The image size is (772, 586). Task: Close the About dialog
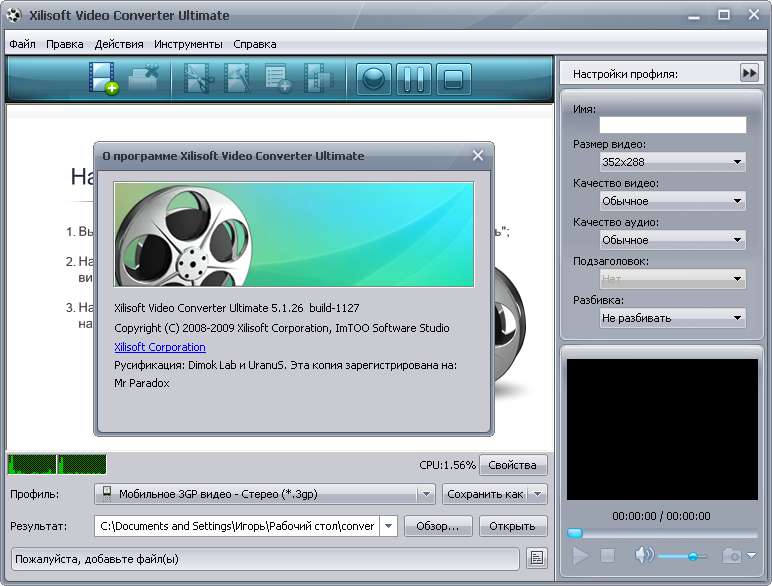[478, 156]
